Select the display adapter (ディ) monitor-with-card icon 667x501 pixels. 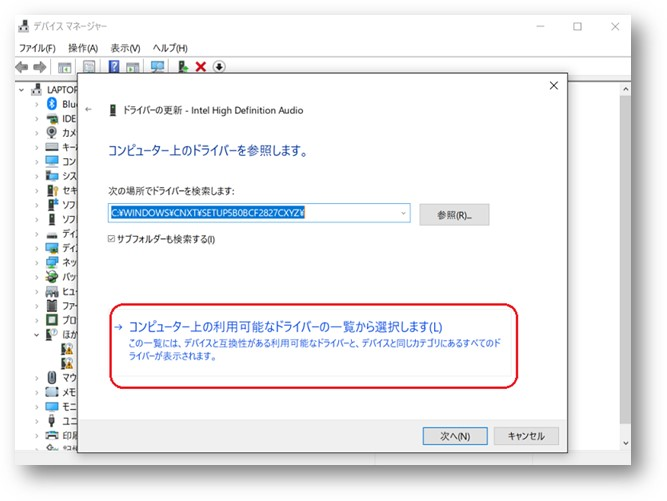(x=52, y=248)
